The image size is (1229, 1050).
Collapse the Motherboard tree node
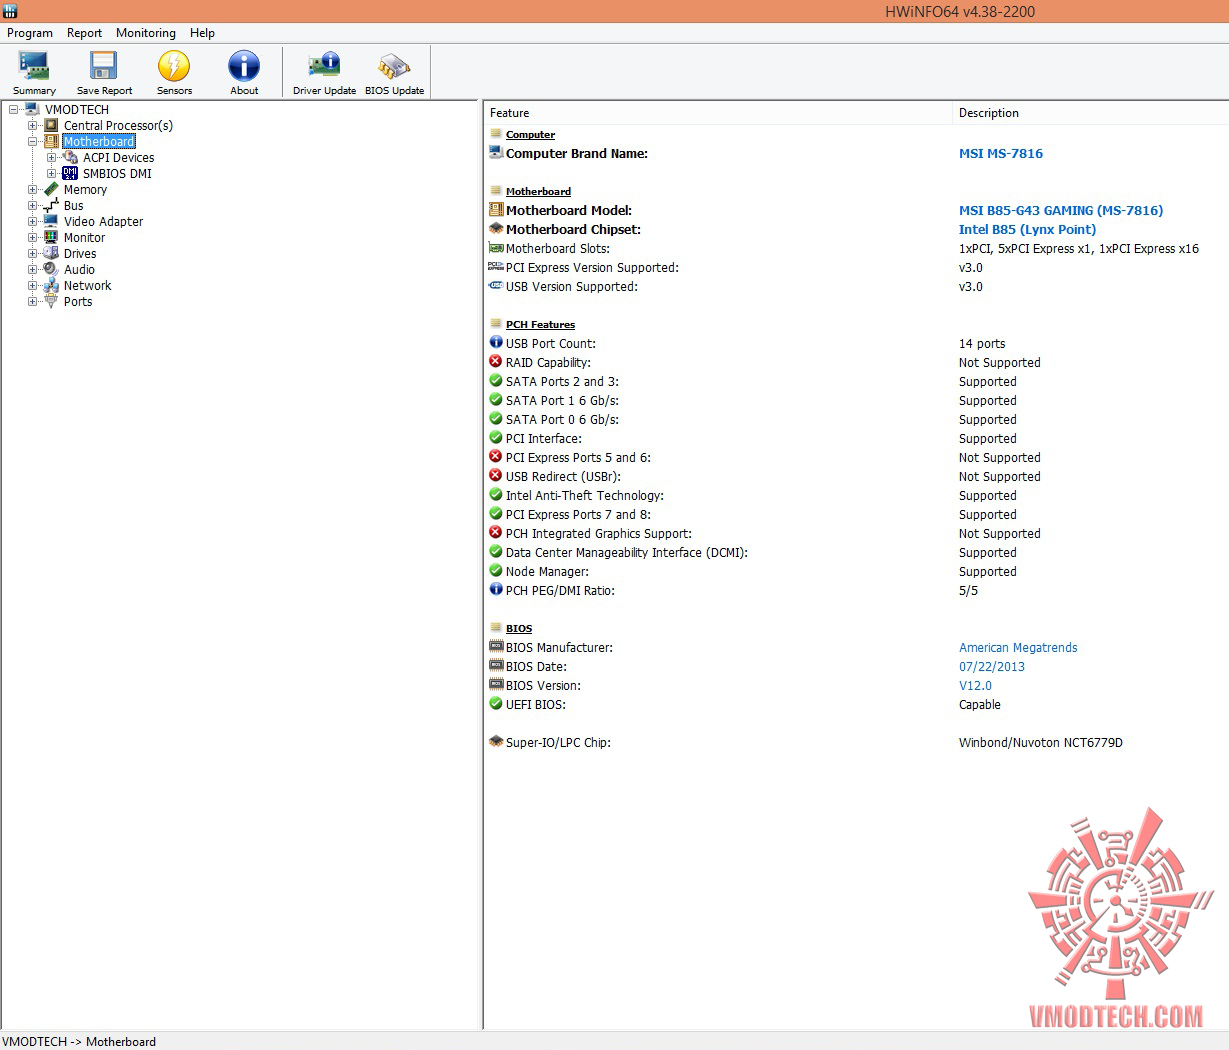(32, 142)
